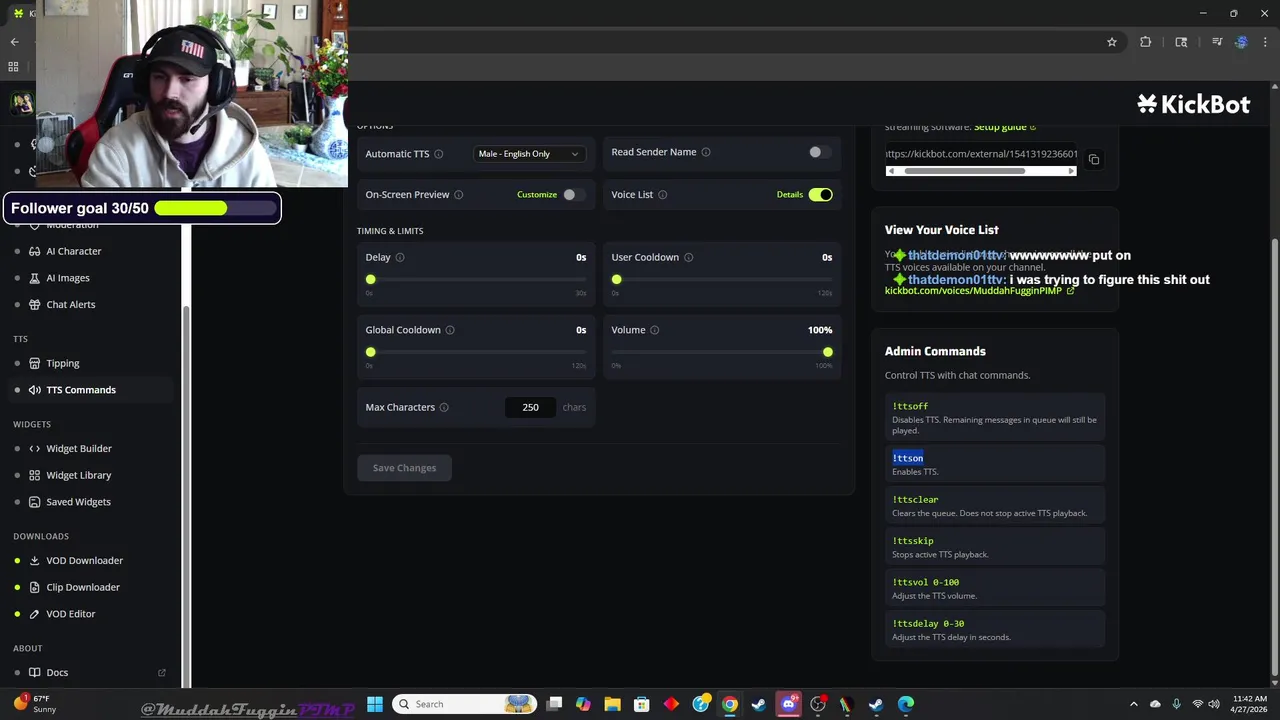Open the Clip Downloader page

[x=82, y=587]
